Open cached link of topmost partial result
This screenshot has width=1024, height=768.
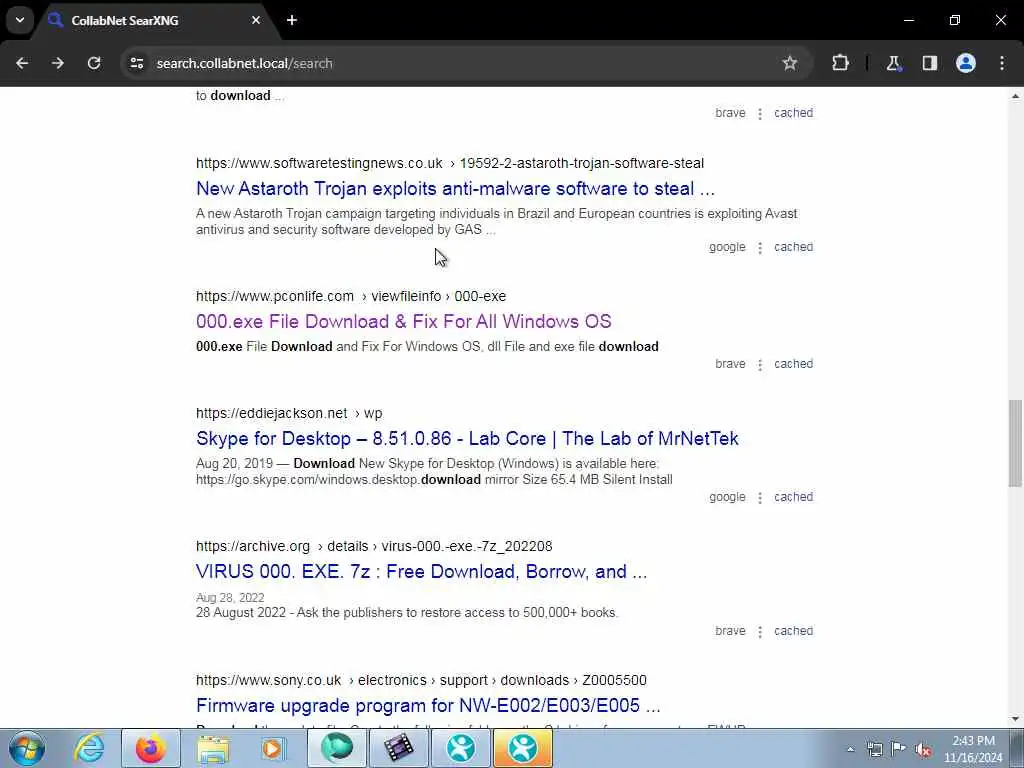coord(793,113)
